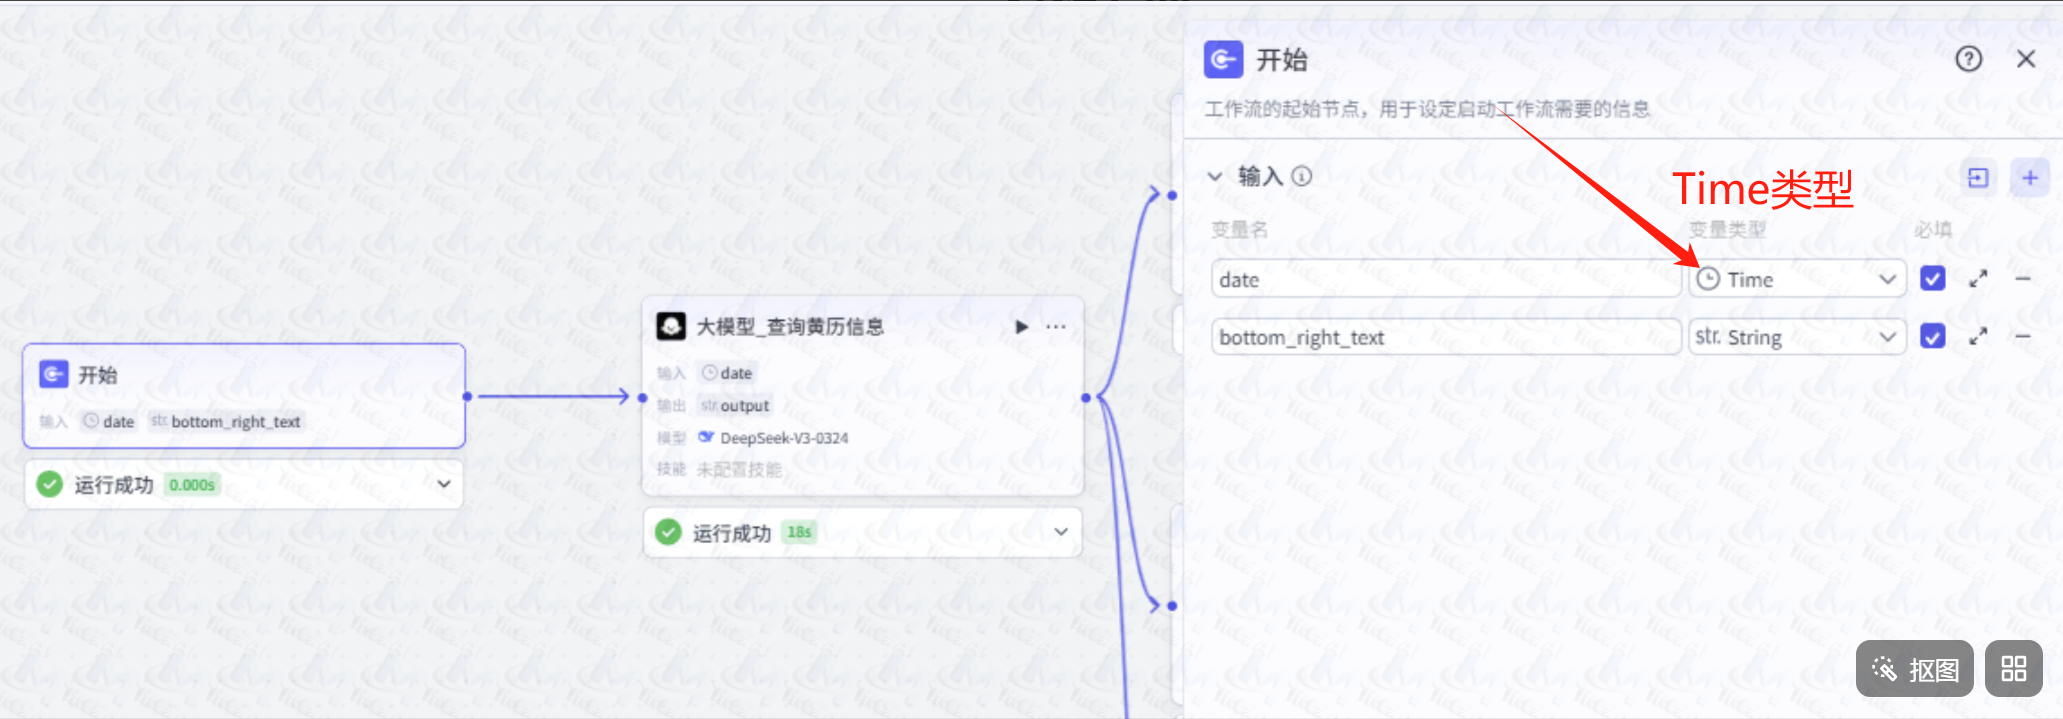
Task: Collapse the 输入 section
Action: pyautogui.click(x=1215, y=177)
